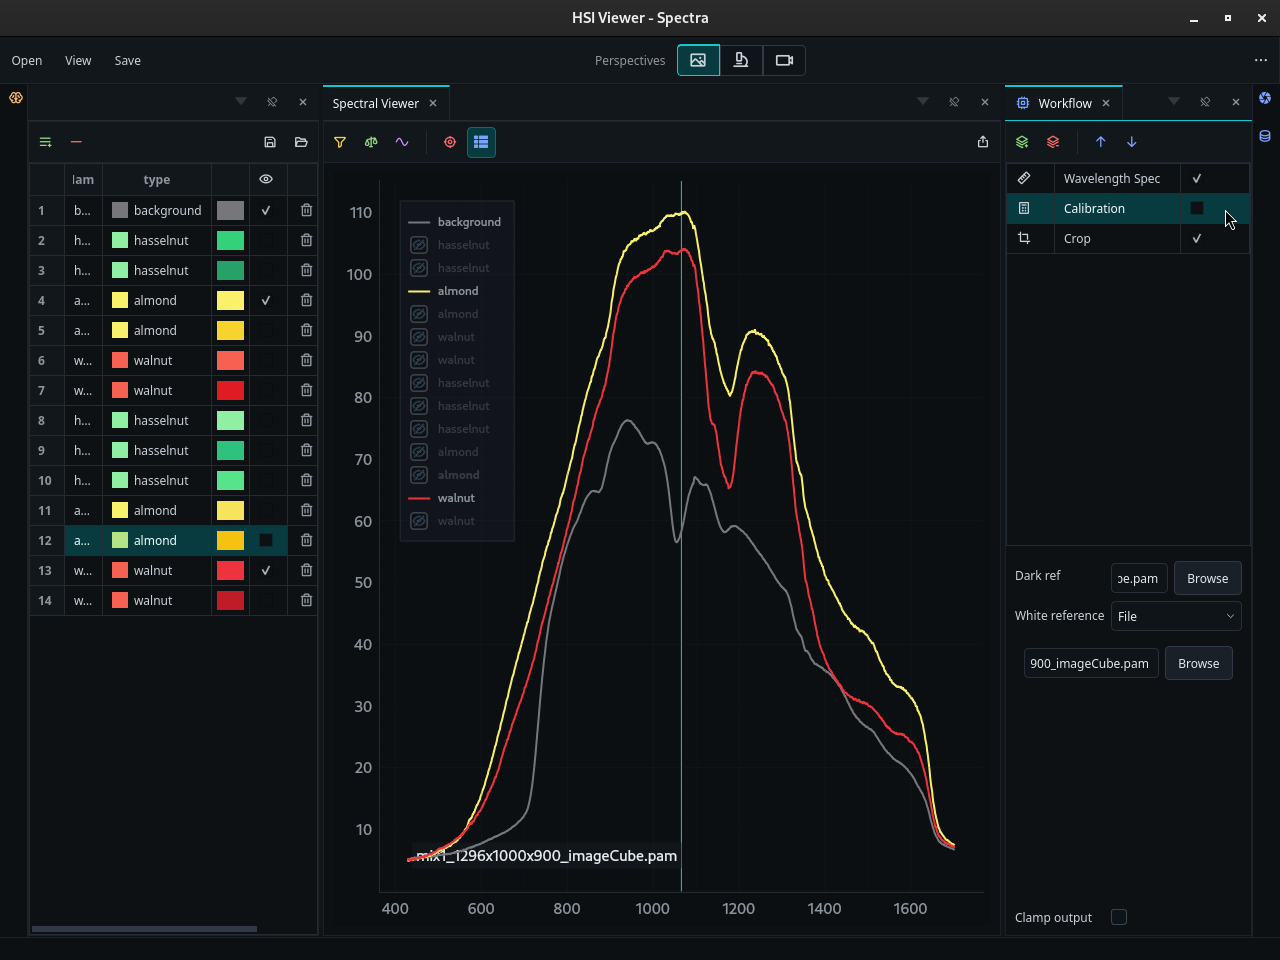Screen dimensions: 1280x960
Task: Toggle the Calibration step checkbox
Action: (1197, 208)
